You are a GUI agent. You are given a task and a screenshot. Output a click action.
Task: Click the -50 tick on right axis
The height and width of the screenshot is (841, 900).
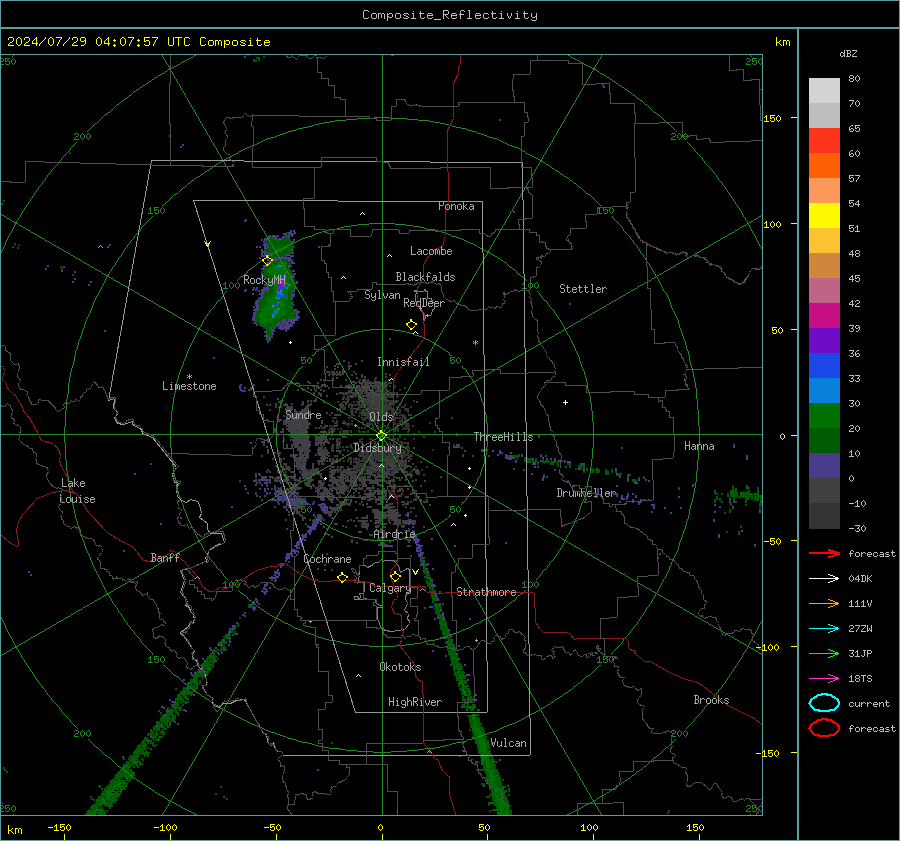pyautogui.click(x=772, y=541)
